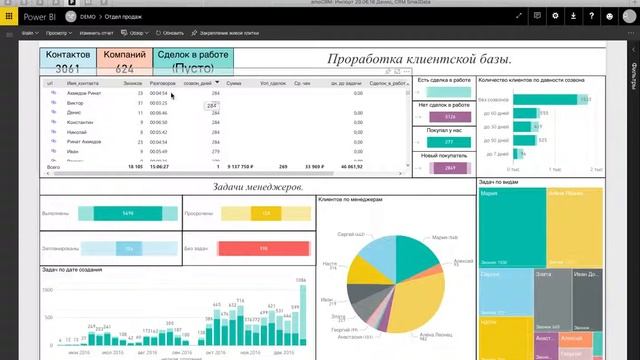Click the Есть сделка в работе bar
640x360 pixels.
(448, 92)
